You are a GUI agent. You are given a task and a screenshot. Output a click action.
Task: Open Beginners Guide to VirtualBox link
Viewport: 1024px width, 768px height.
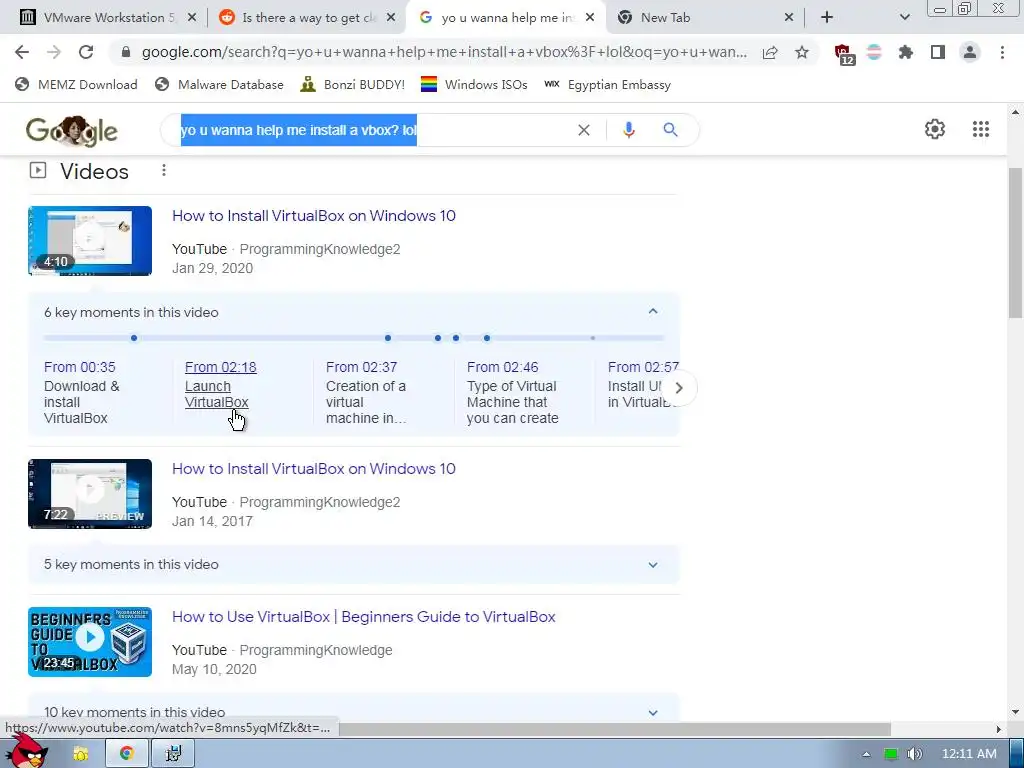[x=364, y=616]
